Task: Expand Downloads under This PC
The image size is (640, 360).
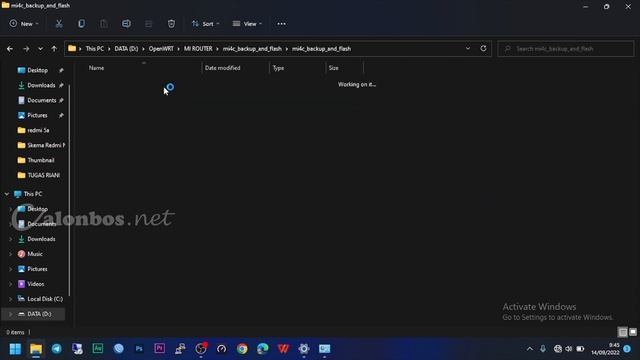Action: pyautogui.click(x=11, y=239)
